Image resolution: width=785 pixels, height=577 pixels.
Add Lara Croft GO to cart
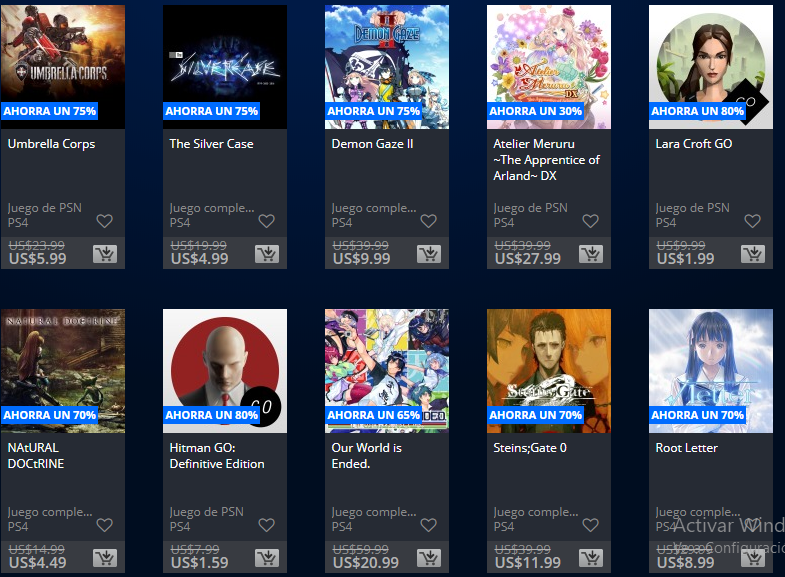coord(753,254)
